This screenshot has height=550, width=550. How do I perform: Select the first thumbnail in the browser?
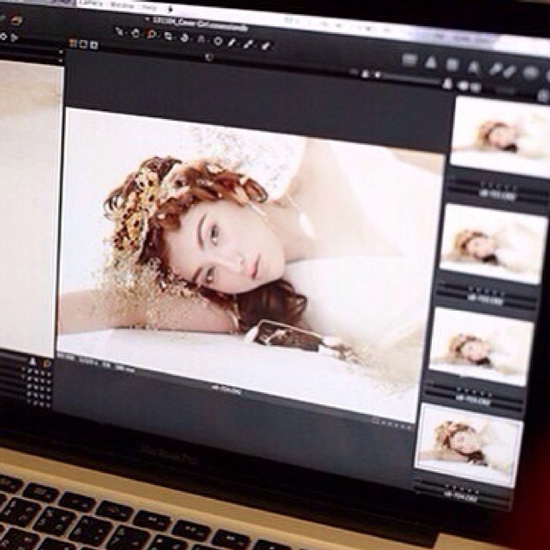pos(500,137)
